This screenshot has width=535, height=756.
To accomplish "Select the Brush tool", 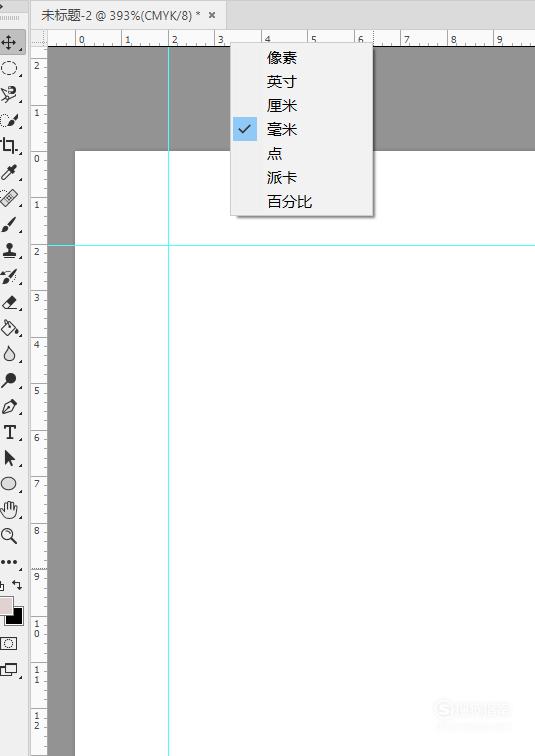I will [9, 224].
